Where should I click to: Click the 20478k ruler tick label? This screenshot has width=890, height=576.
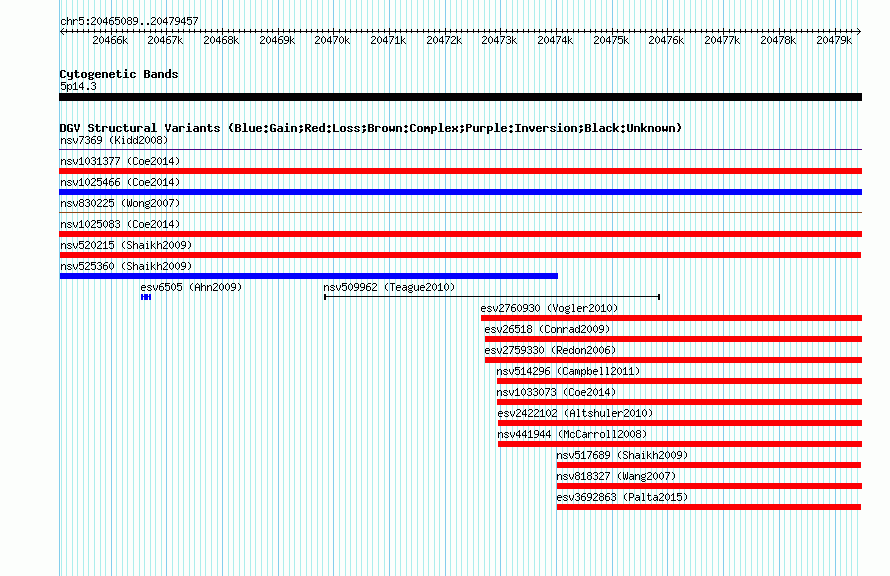click(778, 40)
